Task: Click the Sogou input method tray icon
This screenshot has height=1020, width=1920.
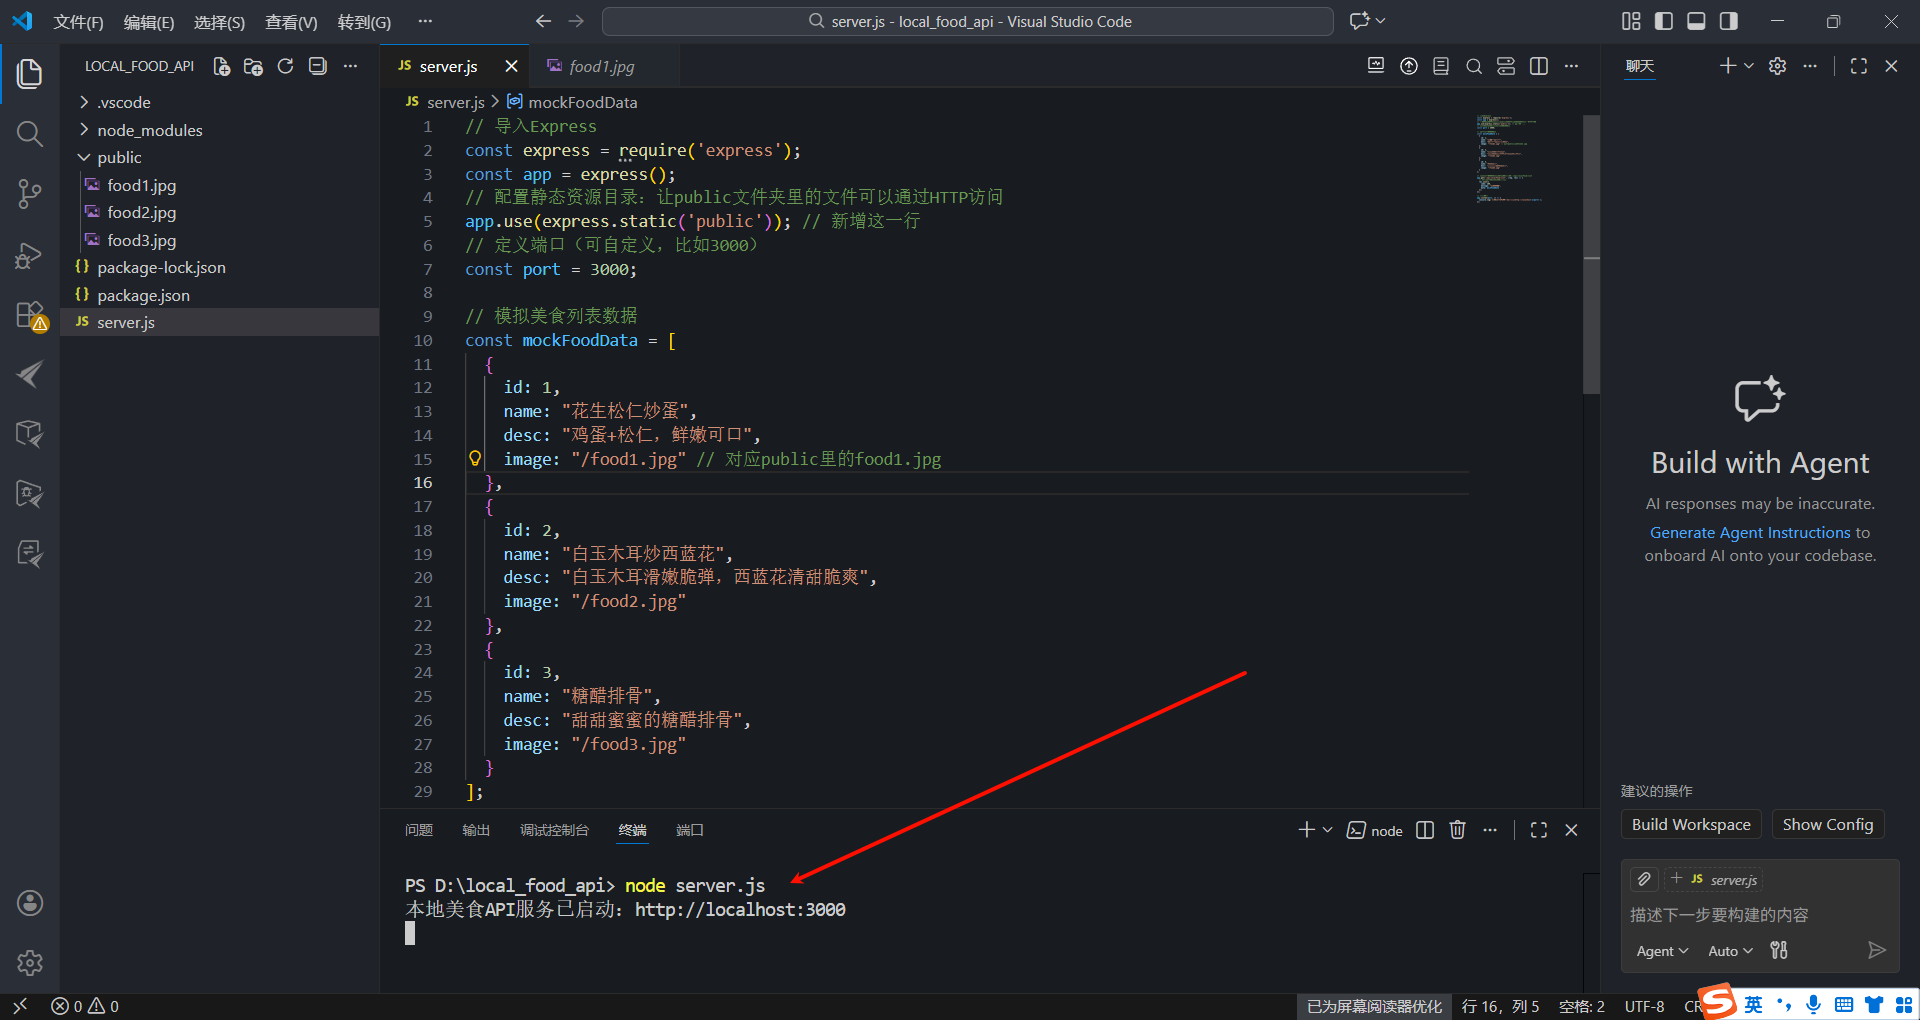Action: pos(1718,1001)
